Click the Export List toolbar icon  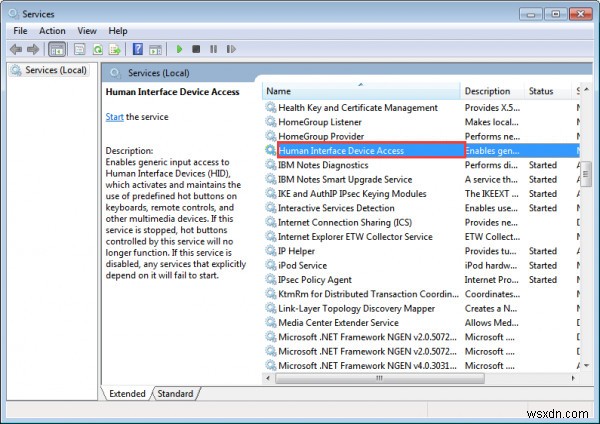point(115,49)
